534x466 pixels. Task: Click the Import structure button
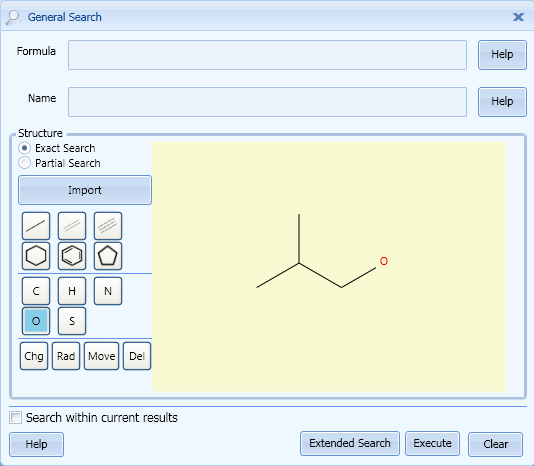[x=85, y=190]
